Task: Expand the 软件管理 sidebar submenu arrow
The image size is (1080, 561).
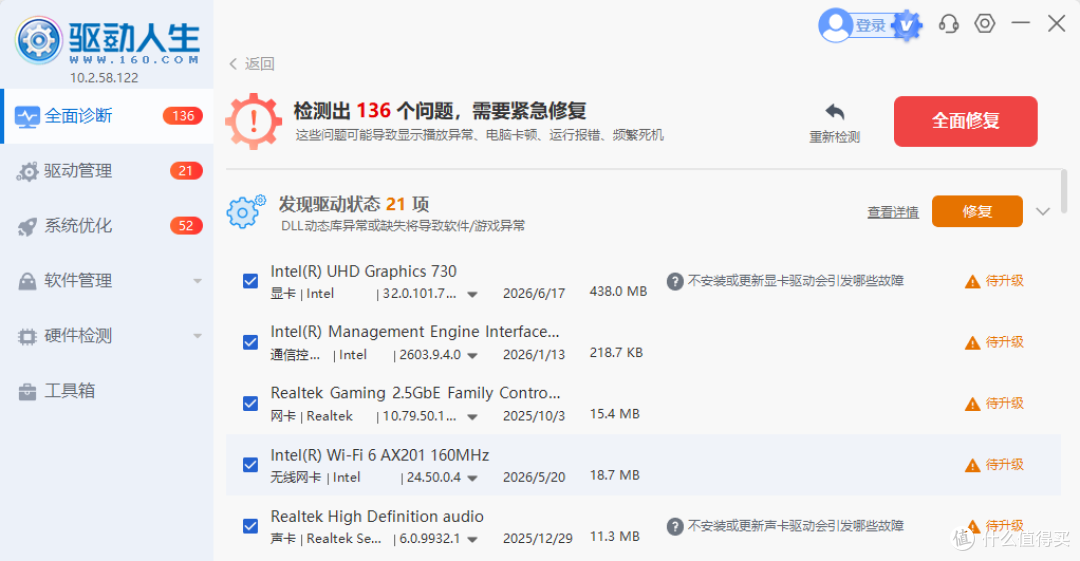Action: 198,281
